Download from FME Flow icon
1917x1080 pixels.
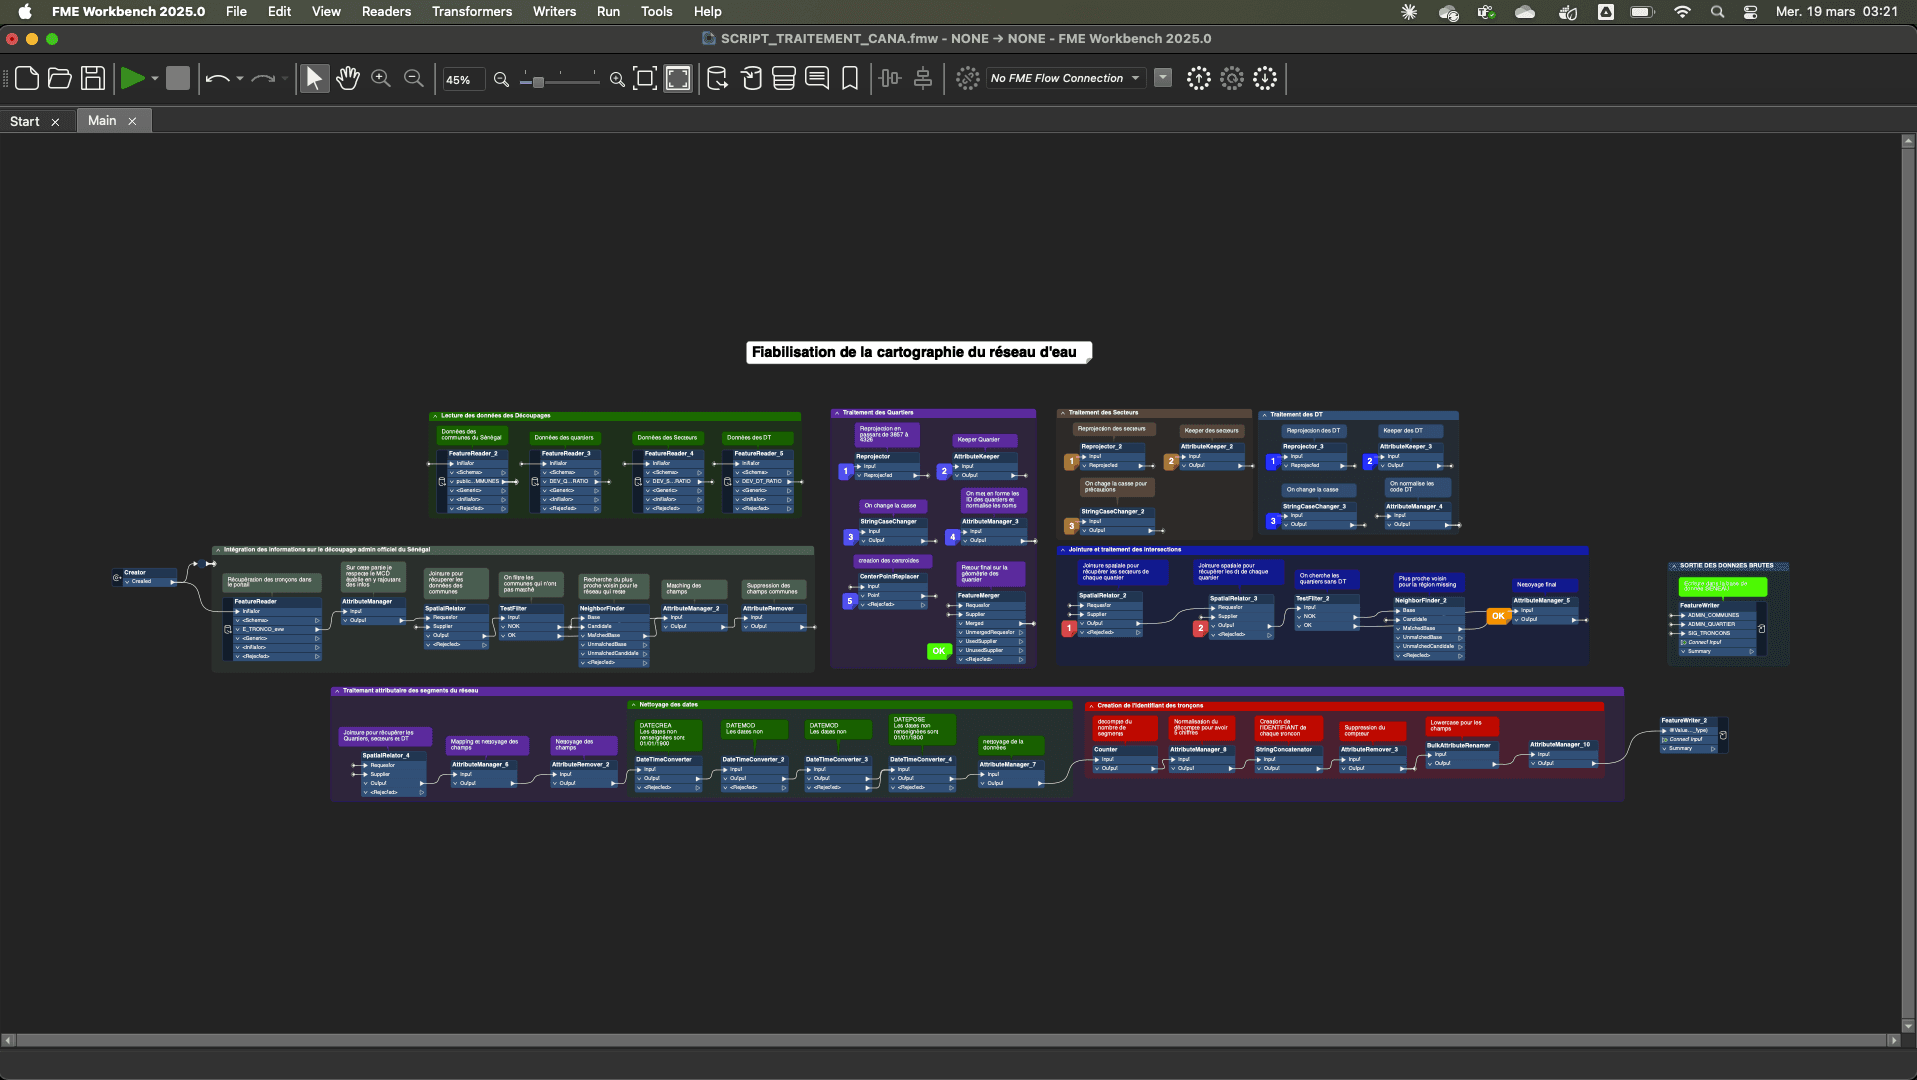coord(1265,78)
